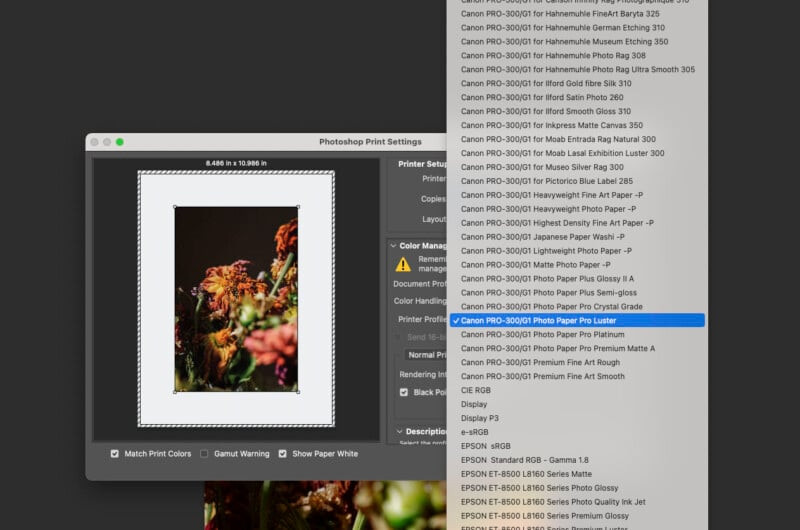Open the Normal Printing dropdown
Screen dimensions: 800x530
click(x=427, y=355)
